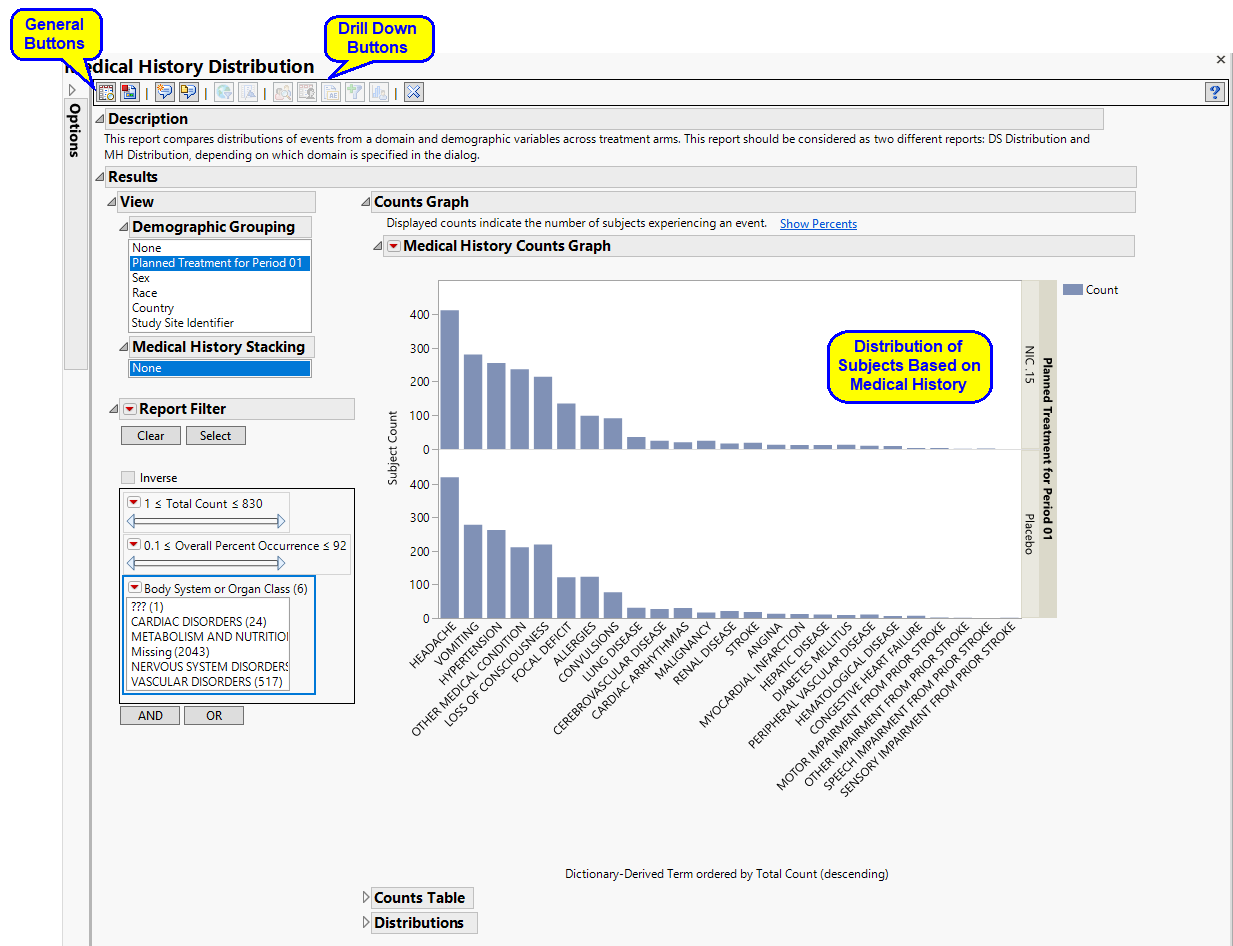The width and height of the screenshot is (1233, 946).
Task: Open Medical History Counts Graph red triangle menu
Action: click(394, 246)
